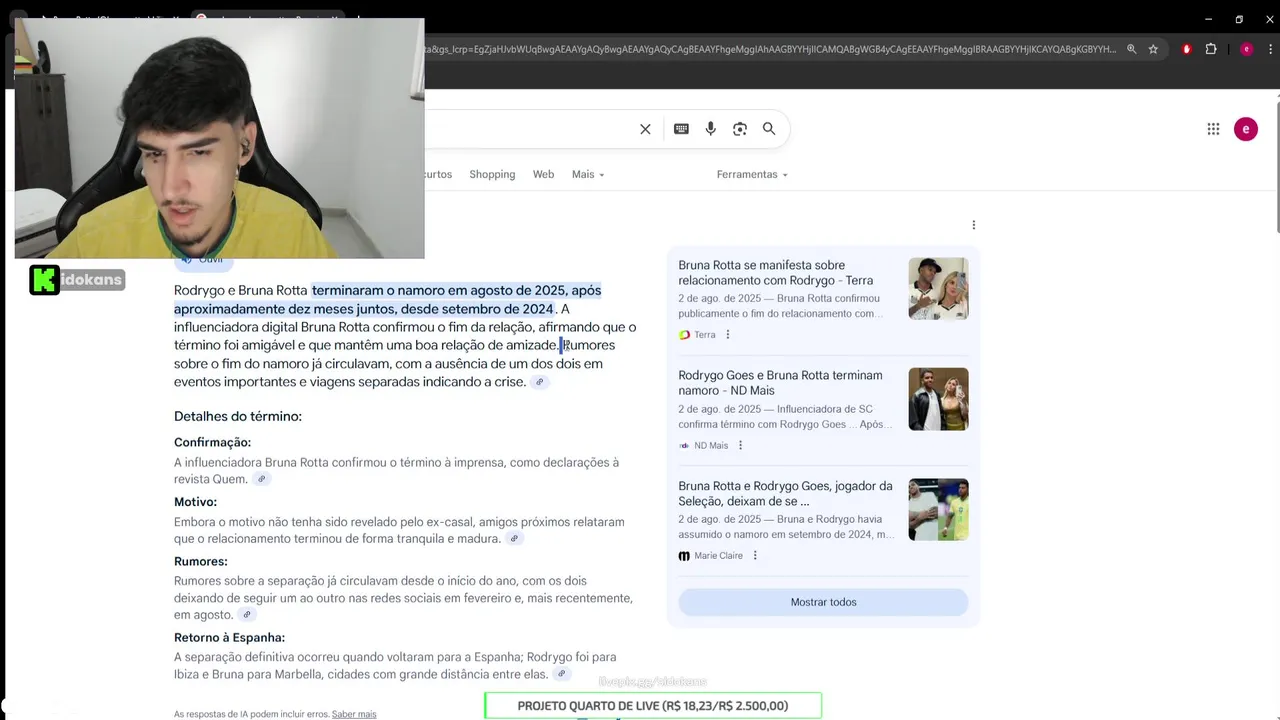Click the ND Mais article thumbnail image
The image size is (1280, 720).
point(938,399)
